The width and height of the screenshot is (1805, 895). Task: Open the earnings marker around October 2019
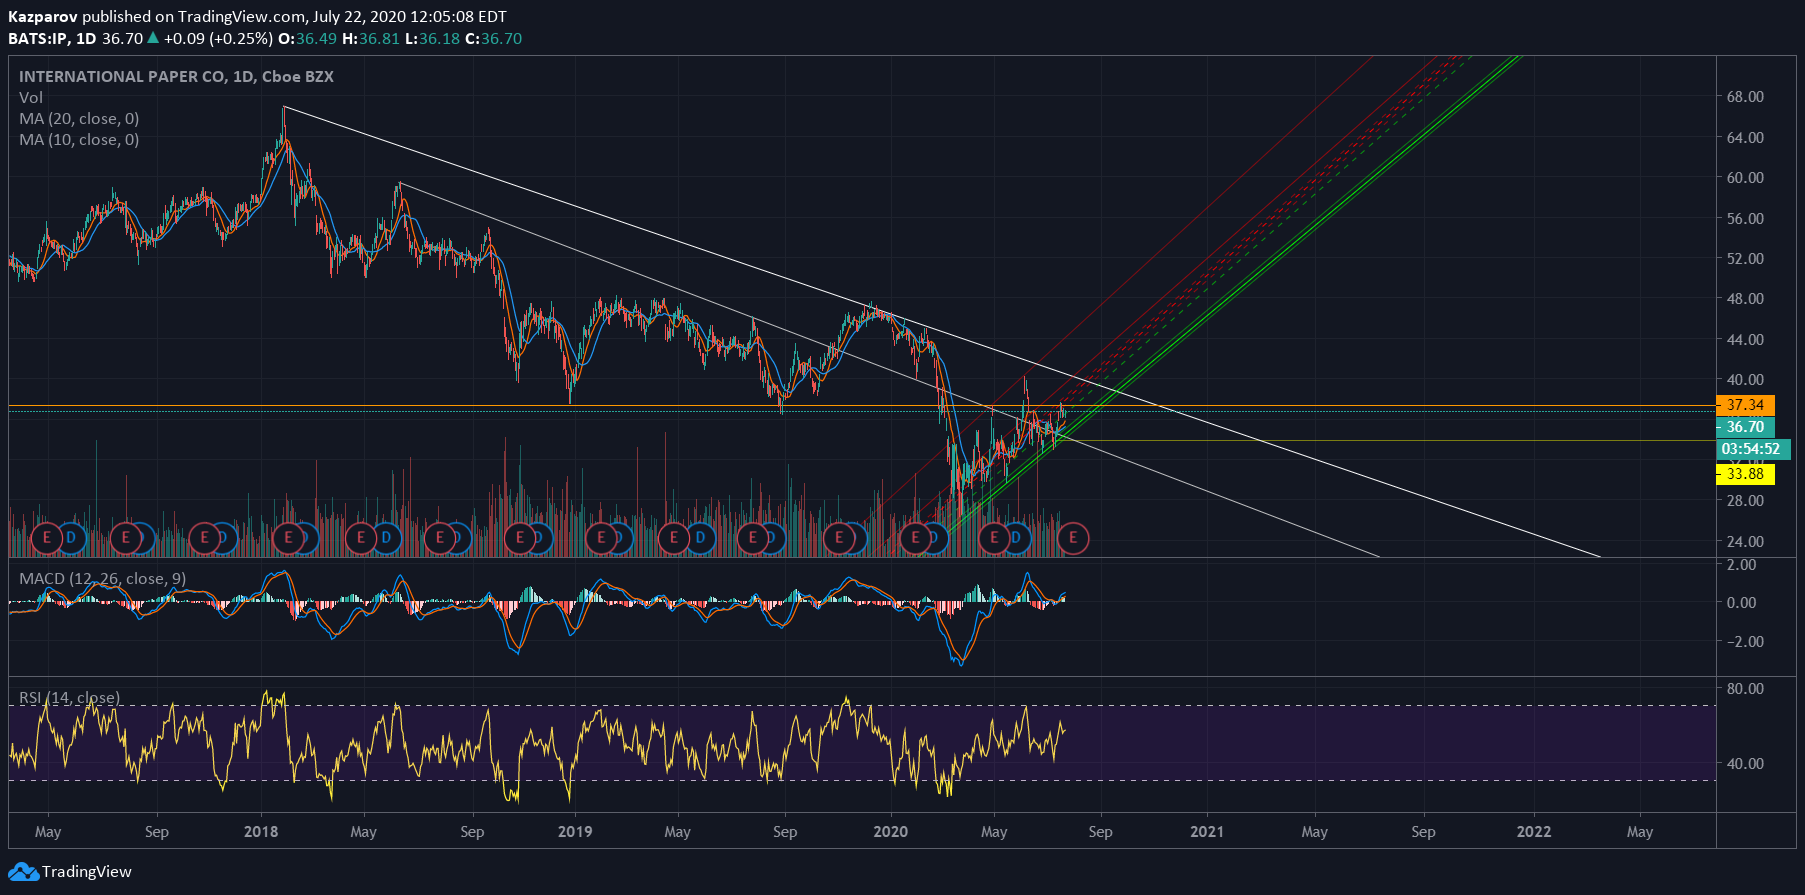pos(839,538)
